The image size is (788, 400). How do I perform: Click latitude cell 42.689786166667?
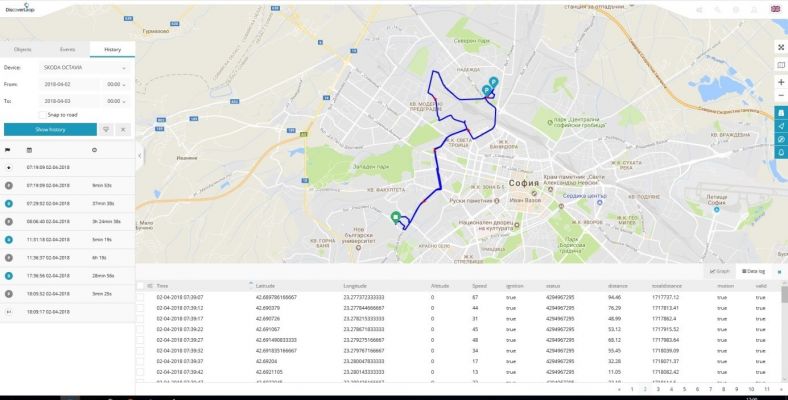tap(276, 297)
